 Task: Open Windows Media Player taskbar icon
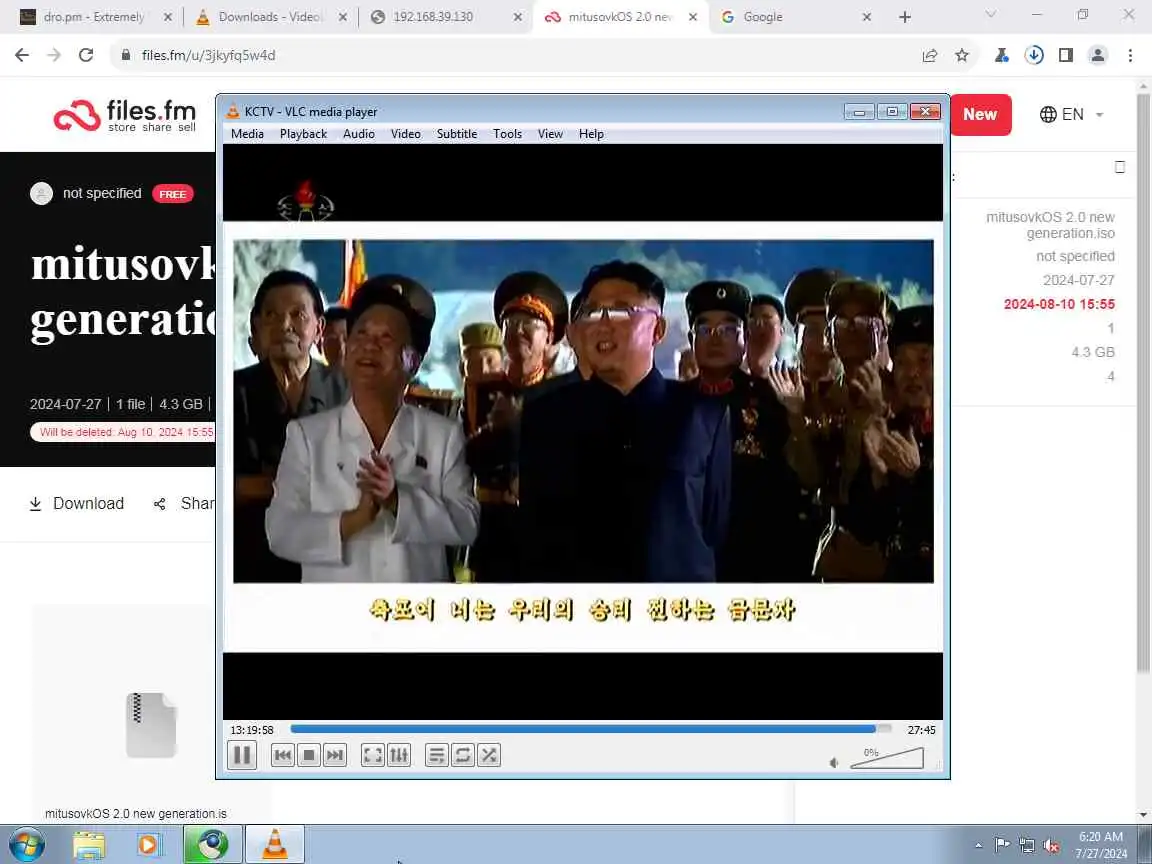click(x=149, y=844)
